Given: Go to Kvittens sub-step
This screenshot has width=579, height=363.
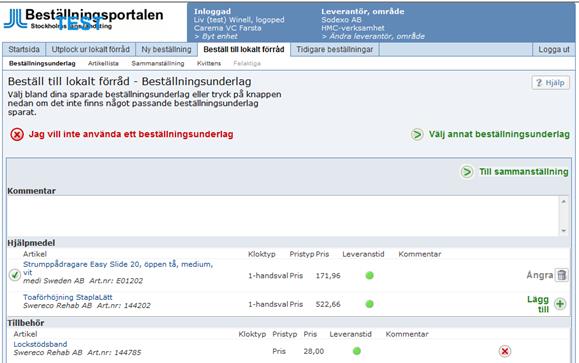Looking at the screenshot, I should (209, 64).
